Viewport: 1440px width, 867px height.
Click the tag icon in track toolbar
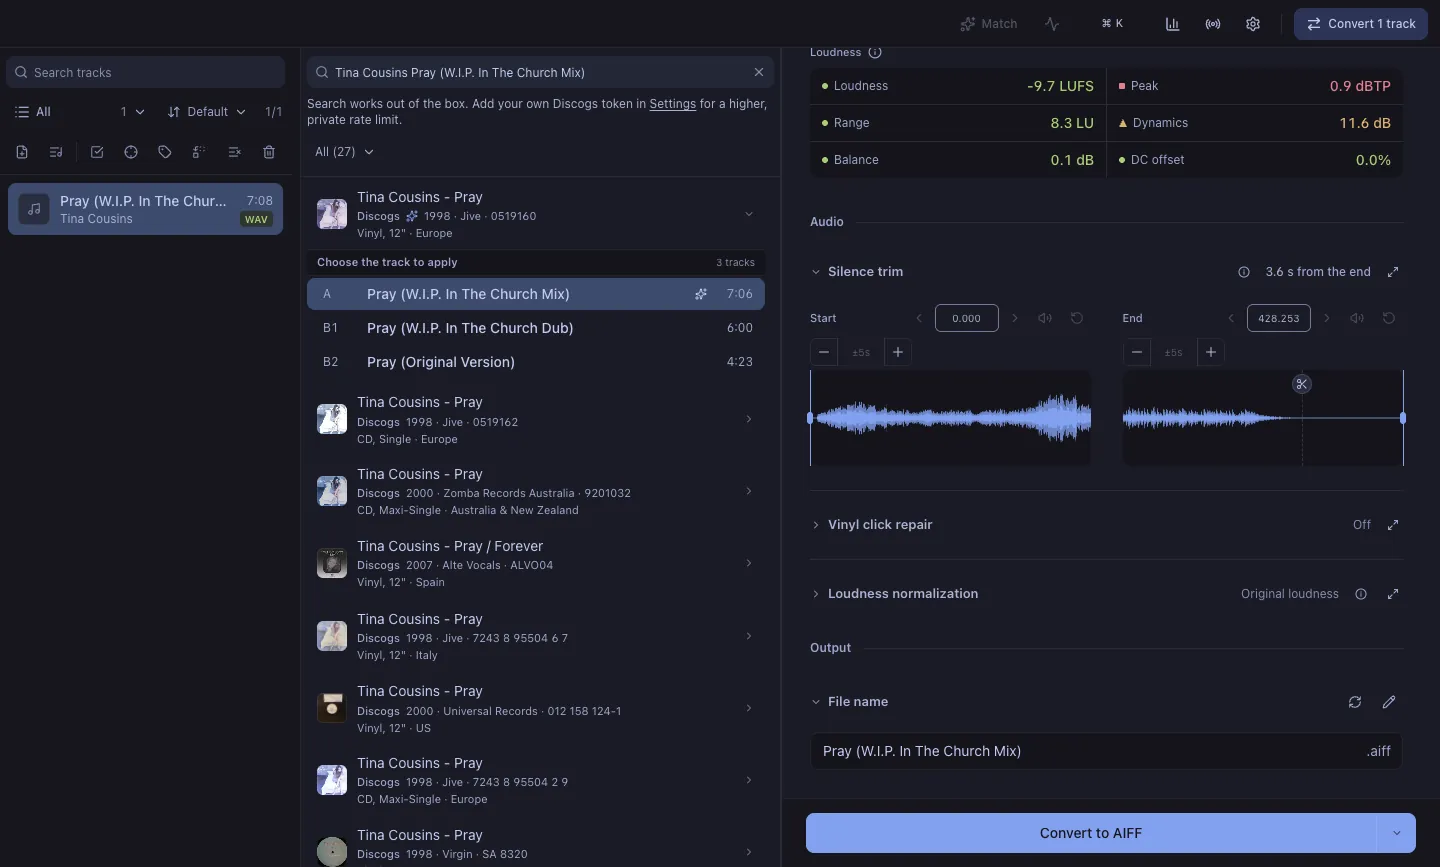tap(165, 152)
